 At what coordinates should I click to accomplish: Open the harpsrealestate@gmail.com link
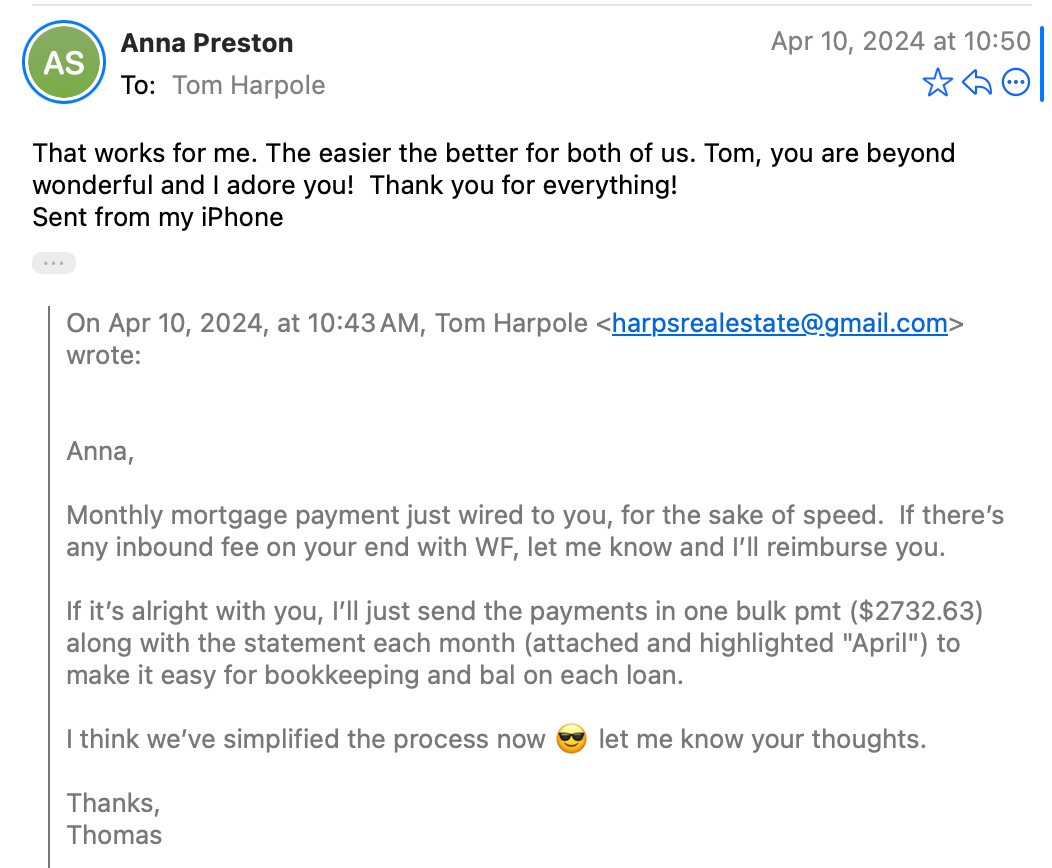pos(779,323)
